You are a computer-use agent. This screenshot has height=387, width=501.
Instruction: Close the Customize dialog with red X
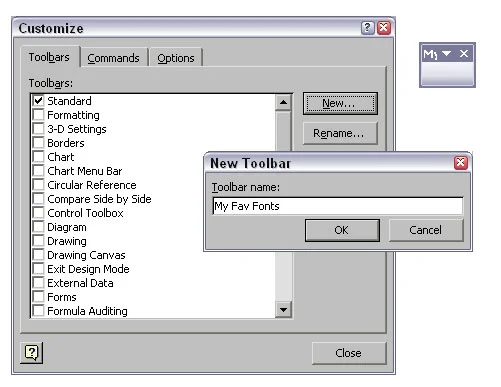pyautogui.click(x=384, y=28)
